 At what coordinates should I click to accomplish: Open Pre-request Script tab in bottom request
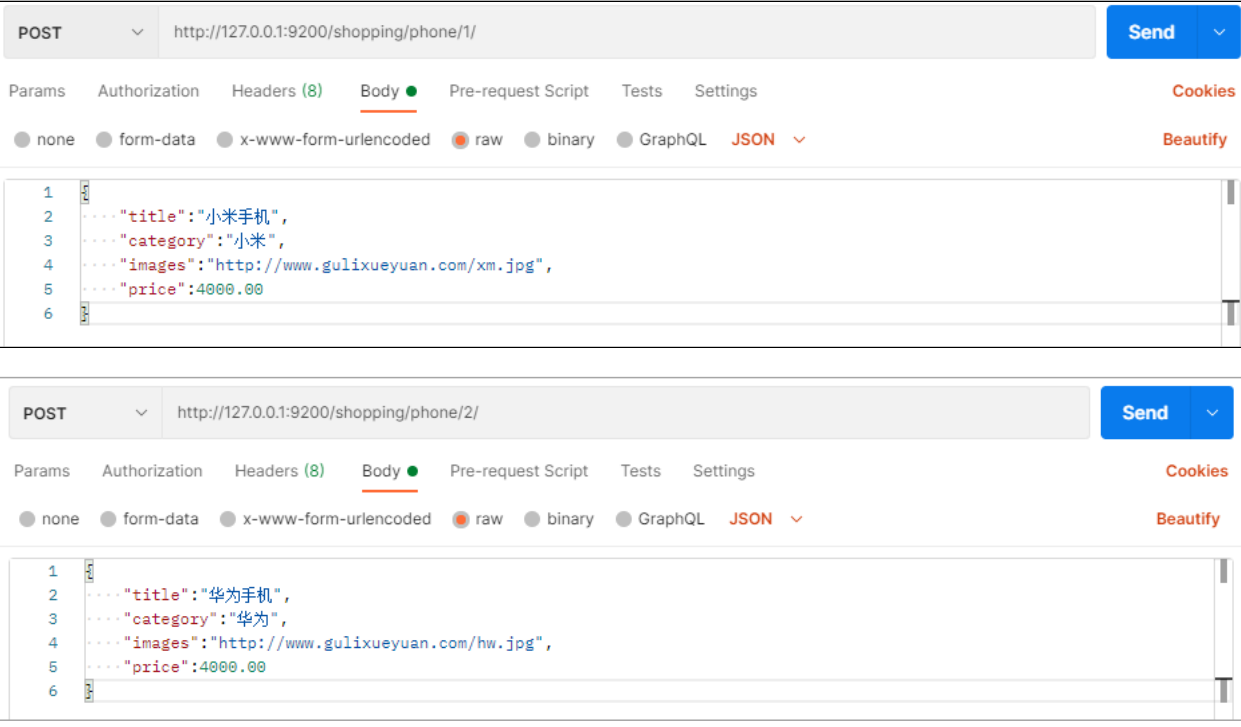point(519,471)
